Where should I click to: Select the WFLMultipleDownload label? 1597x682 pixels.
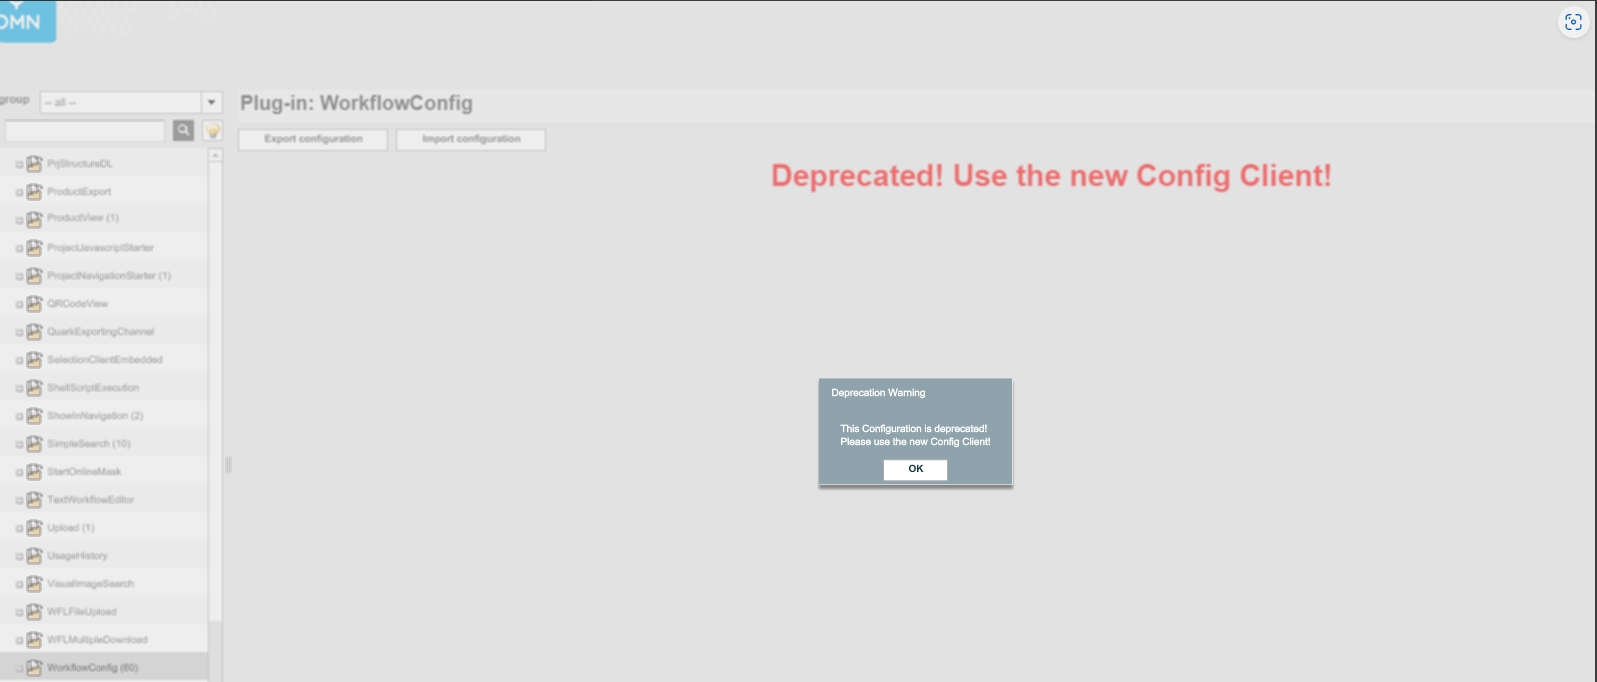(97, 640)
